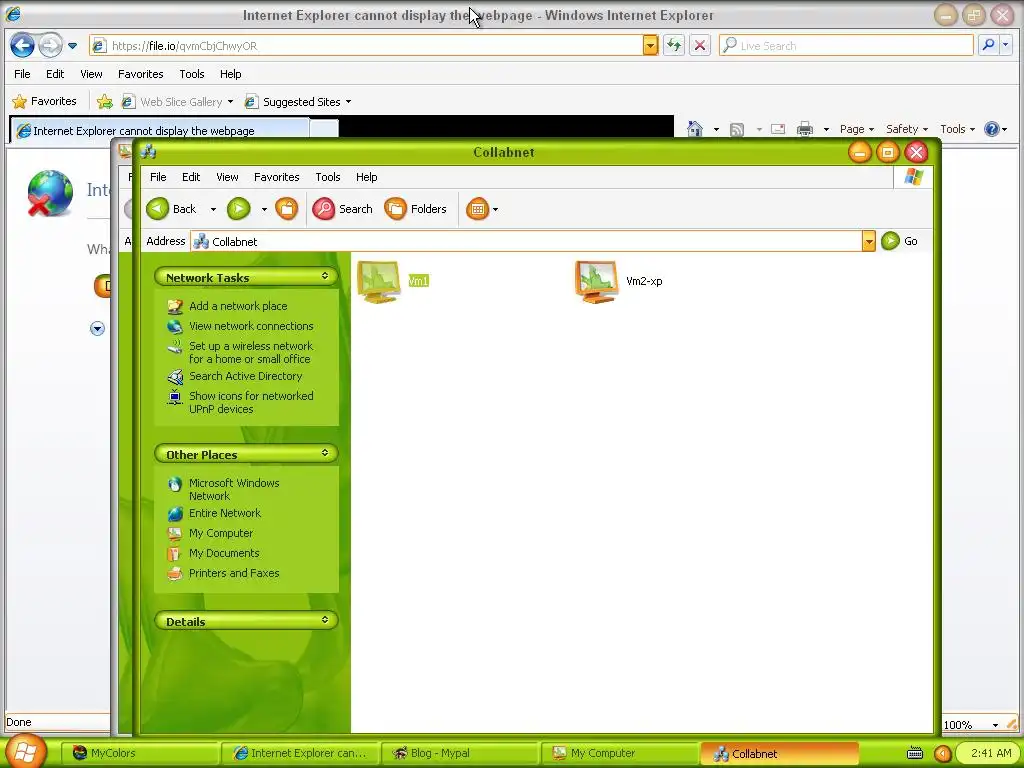Click the Stop button in Internet Explorer
The width and height of the screenshot is (1024, 768).
699,46
